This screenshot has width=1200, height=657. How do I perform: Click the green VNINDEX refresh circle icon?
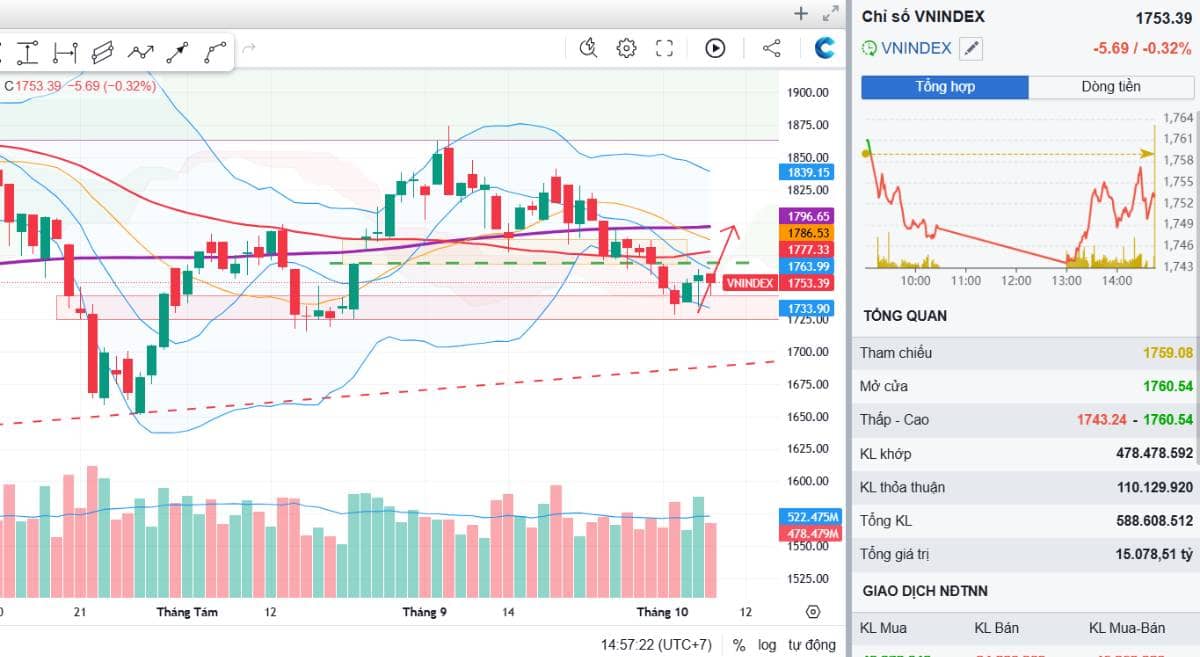(x=869, y=48)
